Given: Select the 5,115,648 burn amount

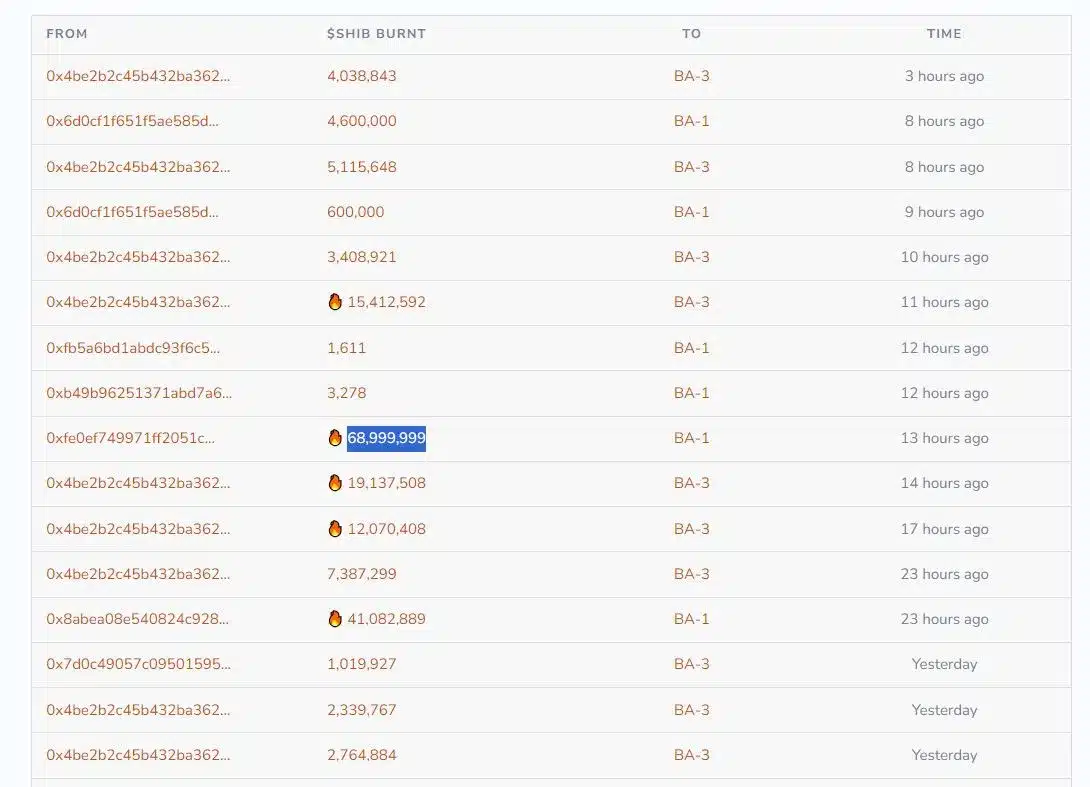Looking at the screenshot, I should click(361, 167).
